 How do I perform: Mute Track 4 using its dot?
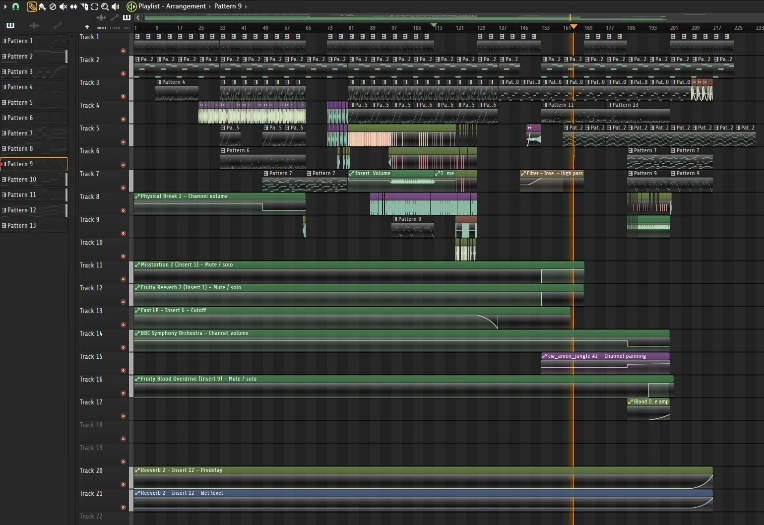pos(123,119)
